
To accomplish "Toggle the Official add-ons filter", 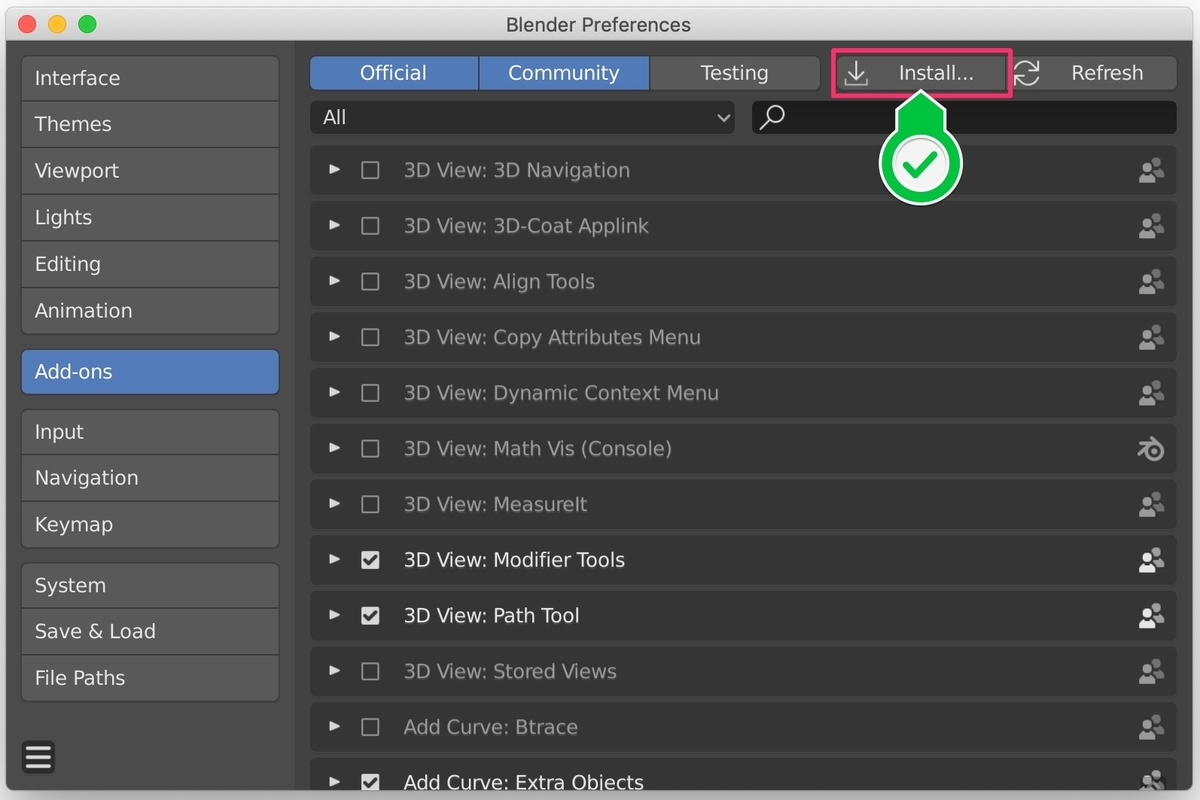I will [x=394, y=73].
